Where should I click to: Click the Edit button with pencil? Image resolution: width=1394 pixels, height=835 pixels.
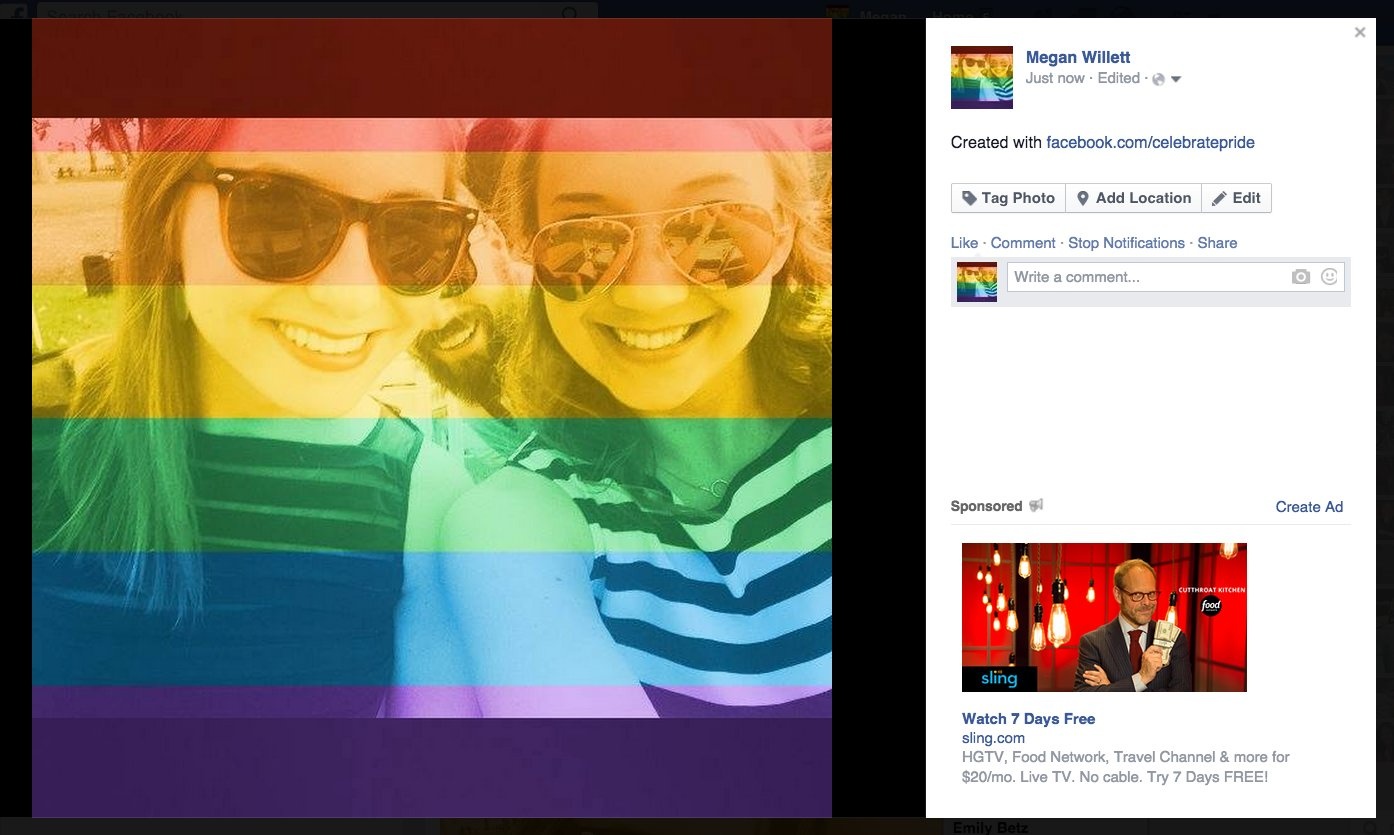point(1236,198)
